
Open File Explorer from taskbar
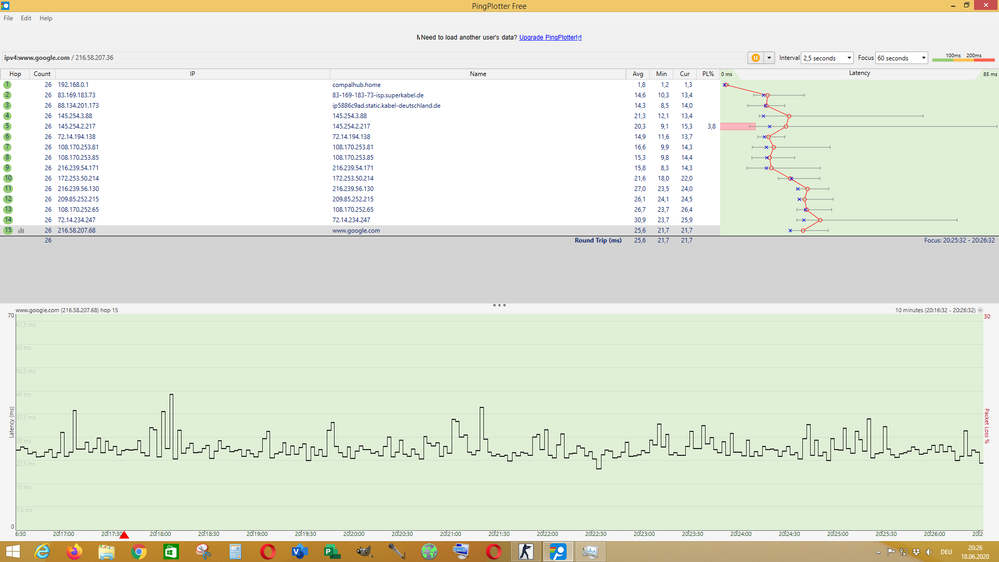tap(106, 552)
